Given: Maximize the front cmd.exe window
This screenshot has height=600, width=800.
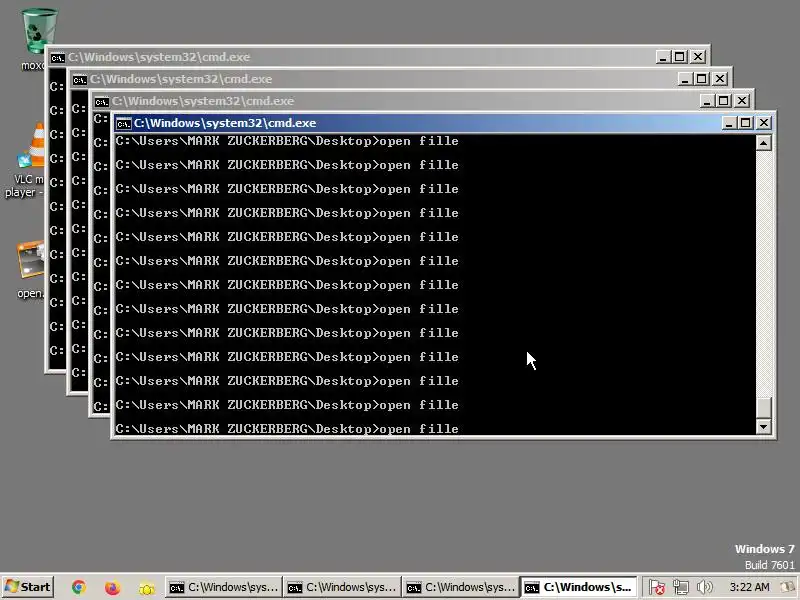Looking at the screenshot, I should click(745, 123).
